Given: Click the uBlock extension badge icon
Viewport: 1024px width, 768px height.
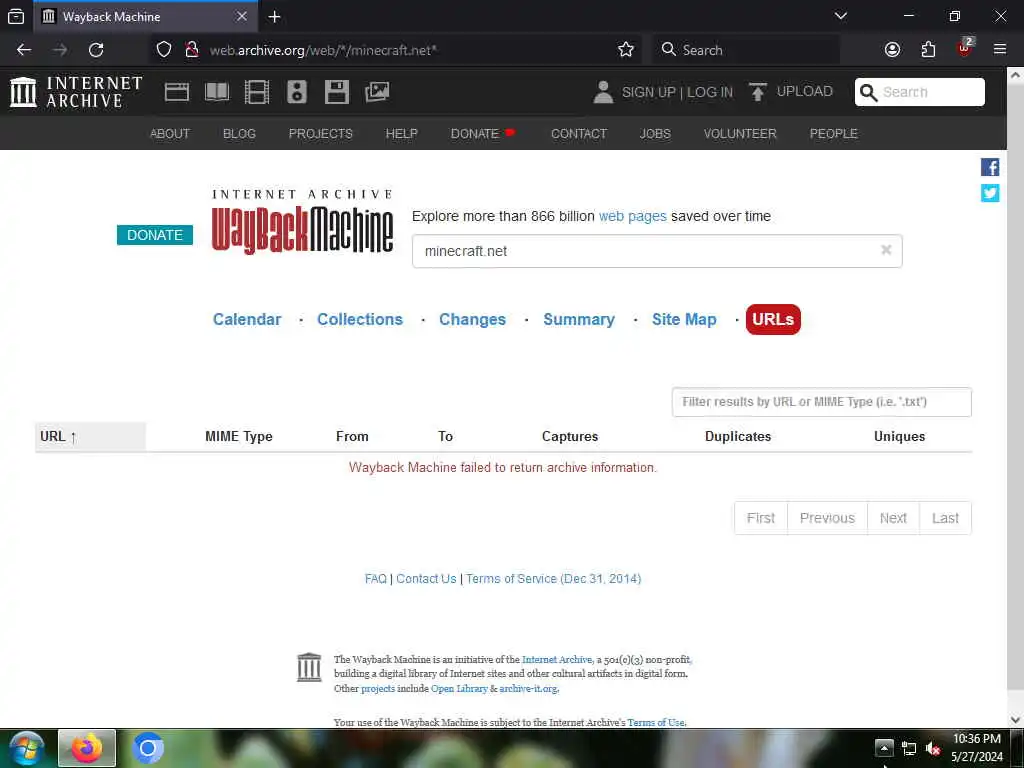Looking at the screenshot, I should coord(965,48).
